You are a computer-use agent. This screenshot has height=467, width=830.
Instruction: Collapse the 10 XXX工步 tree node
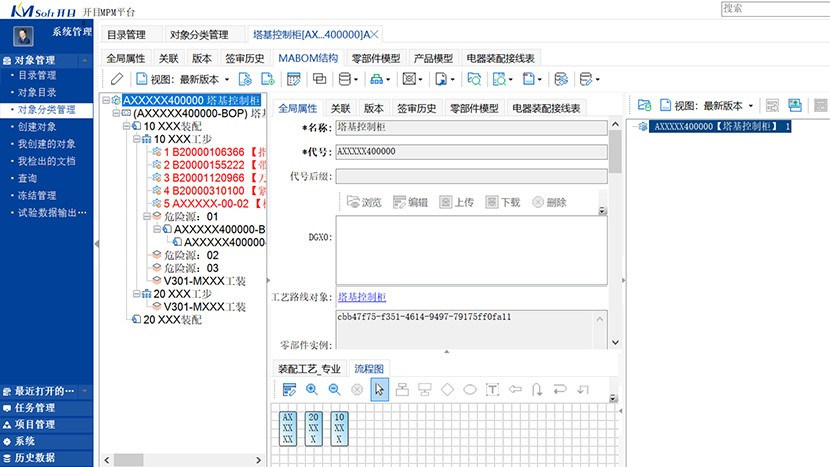[x=135, y=139]
